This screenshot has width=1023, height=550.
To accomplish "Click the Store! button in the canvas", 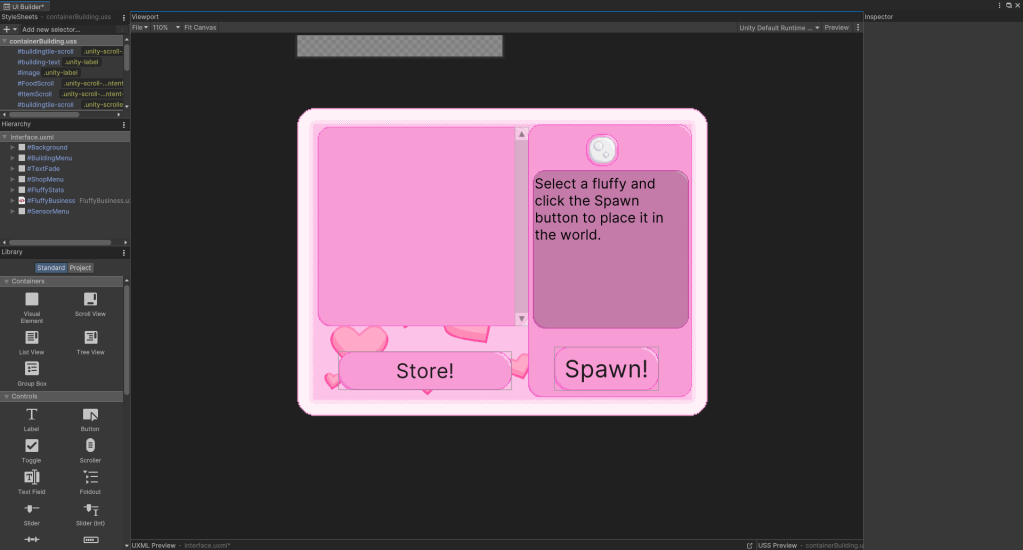I will coord(425,371).
